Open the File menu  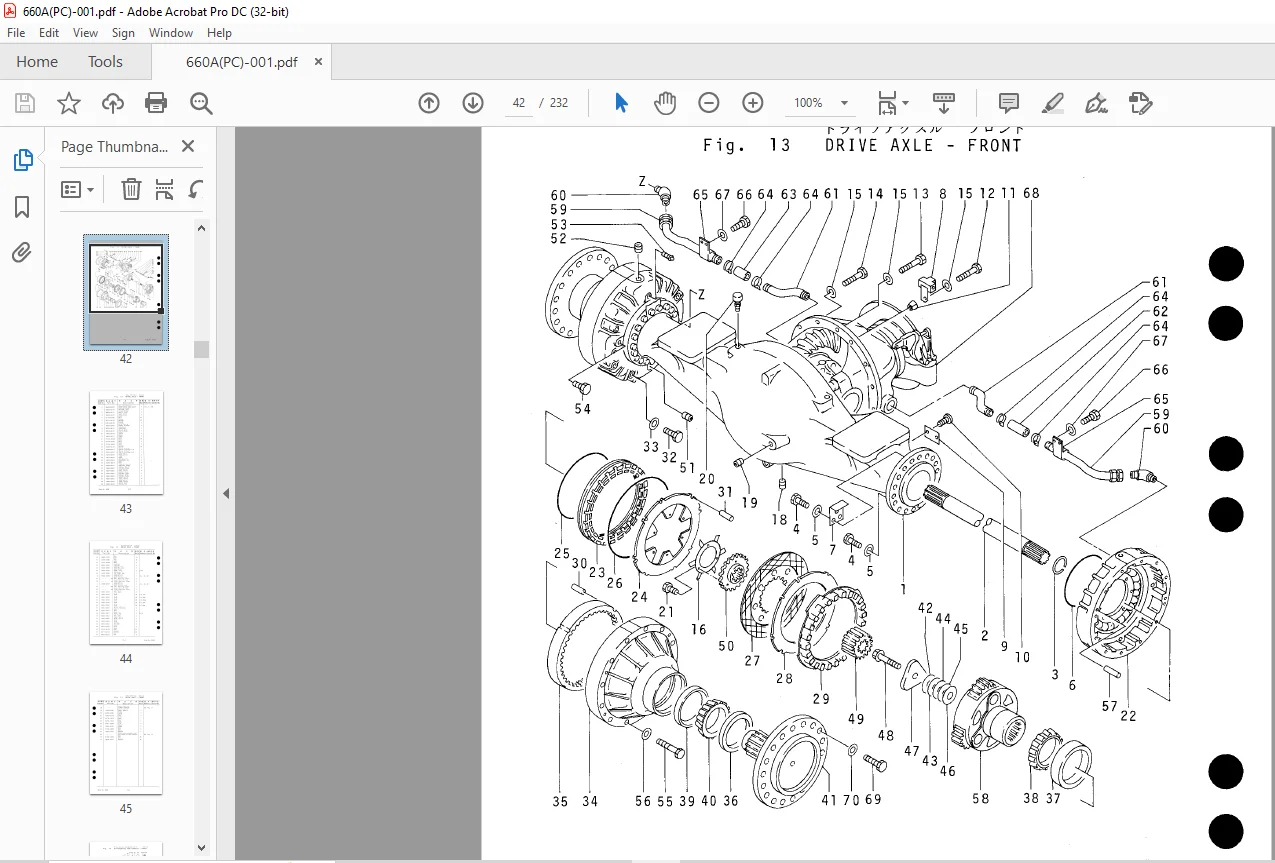[x=16, y=33]
